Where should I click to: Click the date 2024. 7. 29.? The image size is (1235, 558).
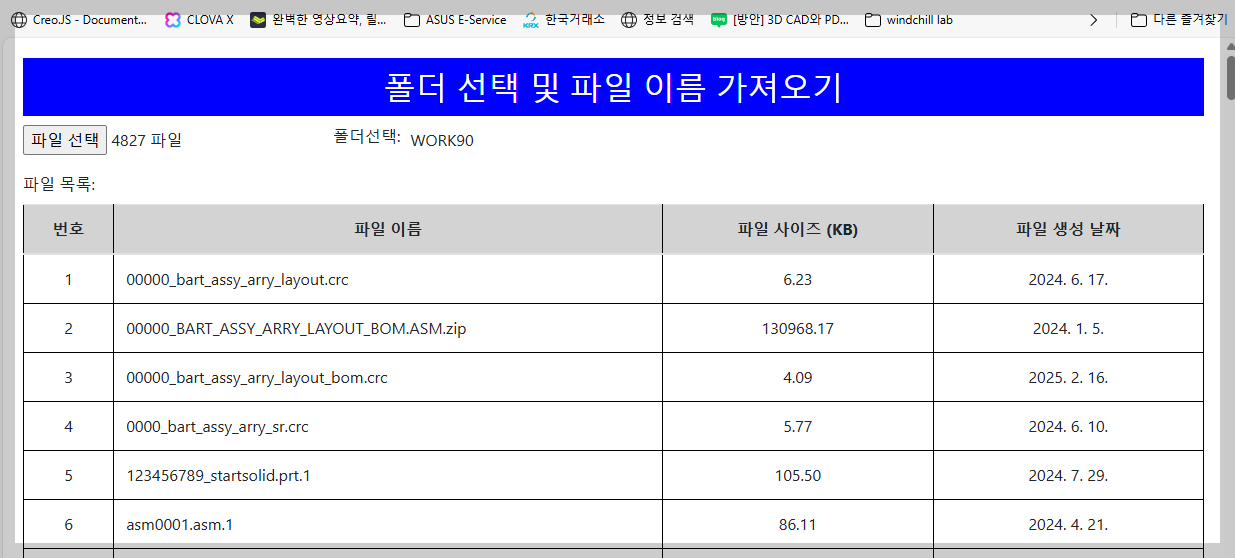[x=1068, y=476]
